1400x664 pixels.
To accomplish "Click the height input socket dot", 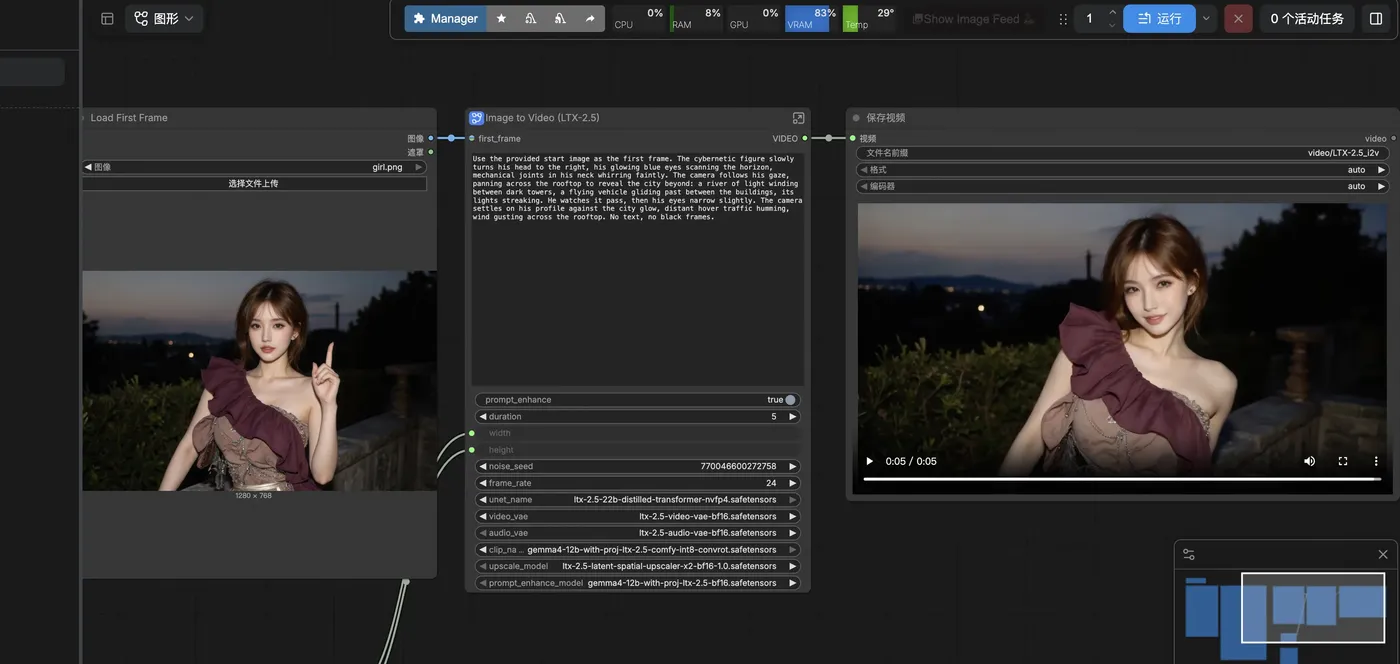I will 472,450.
